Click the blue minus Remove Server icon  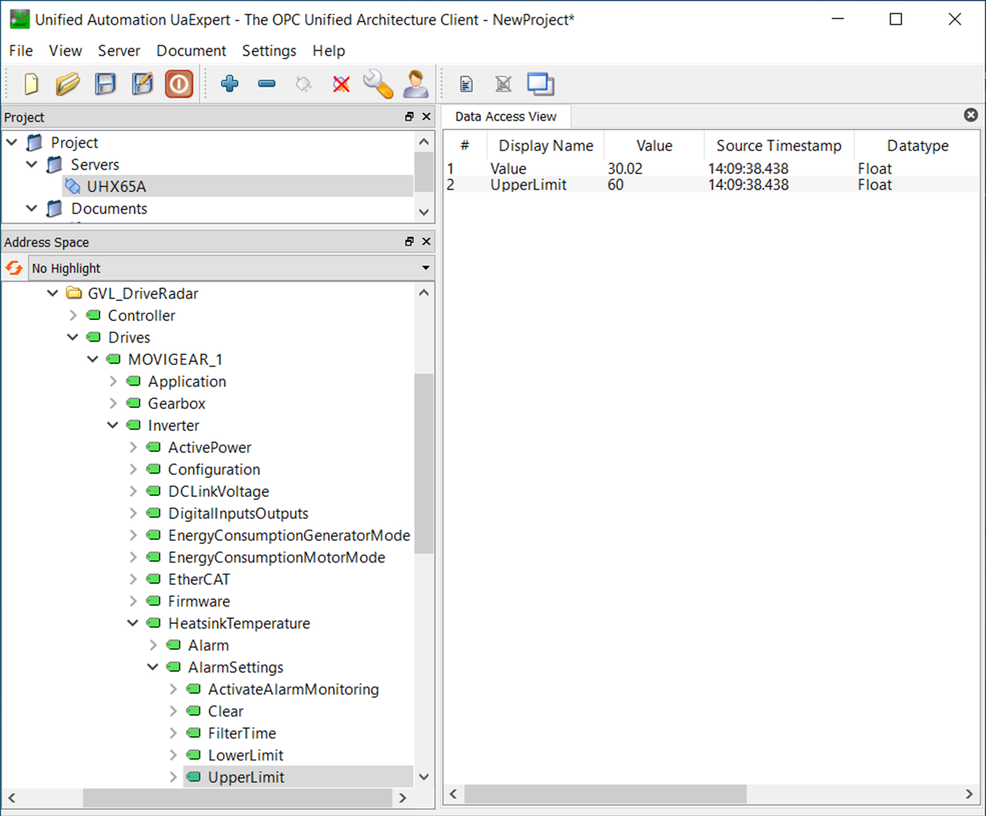267,84
